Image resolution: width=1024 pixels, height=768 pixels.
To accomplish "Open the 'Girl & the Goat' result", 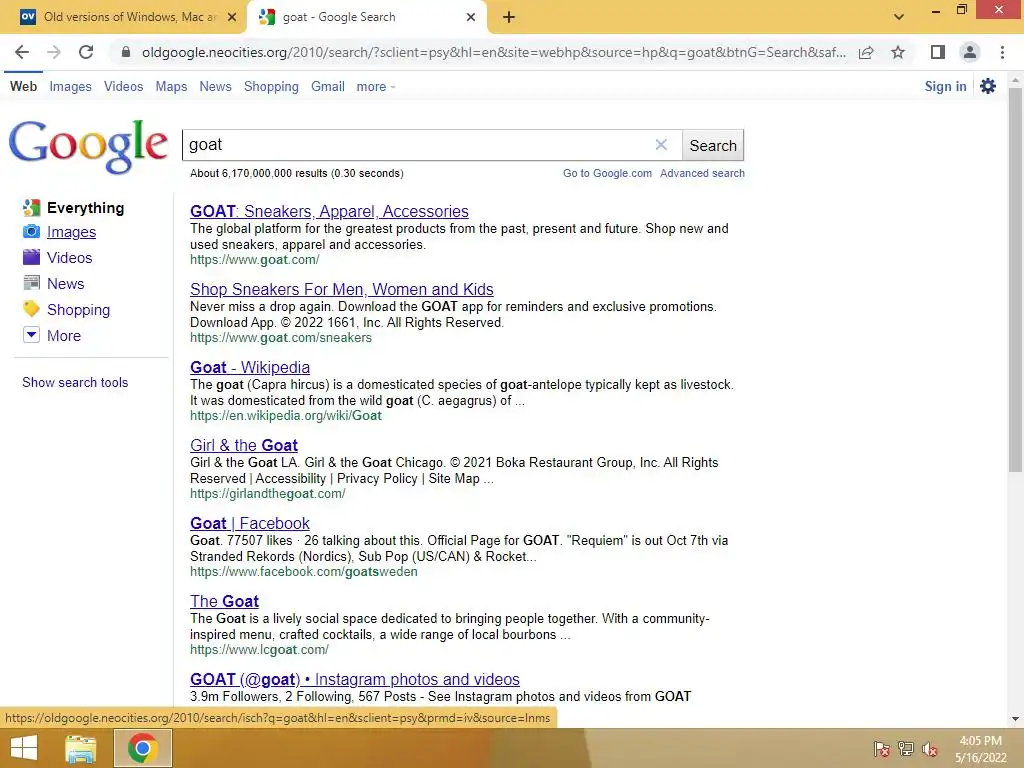I will pos(244,445).
